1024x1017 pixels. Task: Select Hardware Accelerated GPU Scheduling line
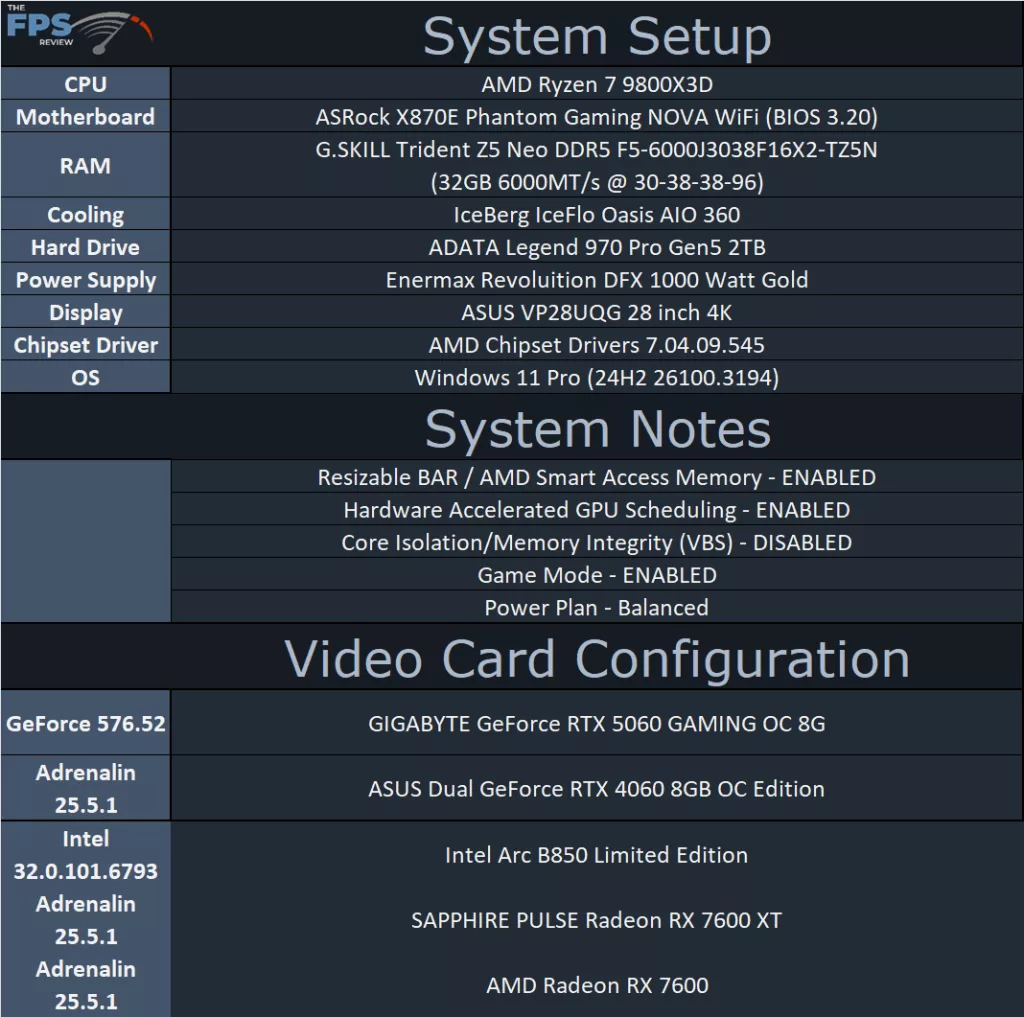(597, 510)
